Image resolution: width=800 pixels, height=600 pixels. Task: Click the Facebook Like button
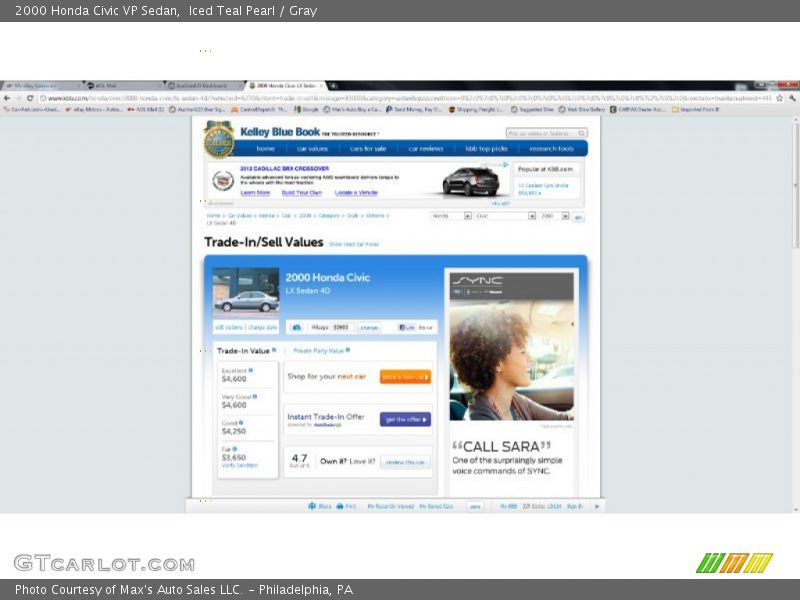pos(407,327)
